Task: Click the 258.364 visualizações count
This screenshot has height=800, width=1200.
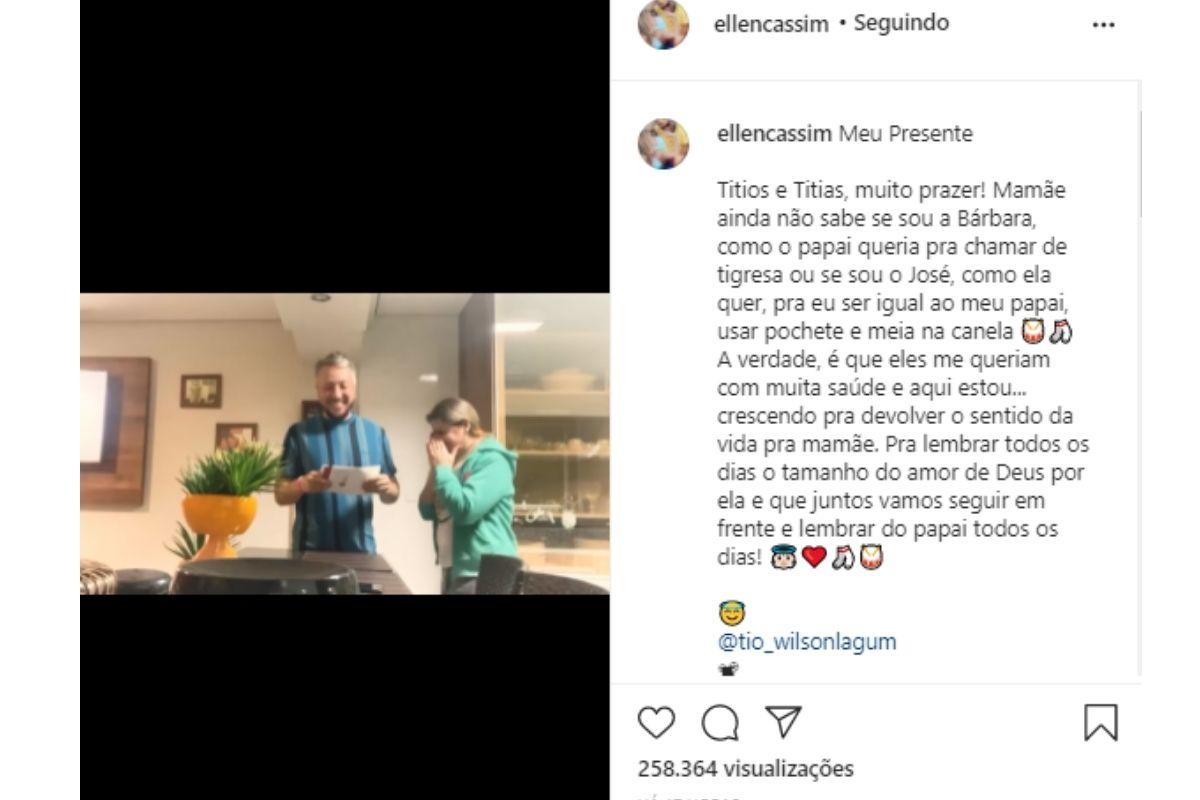Action: pyautogui.click(x=746, y=769)
